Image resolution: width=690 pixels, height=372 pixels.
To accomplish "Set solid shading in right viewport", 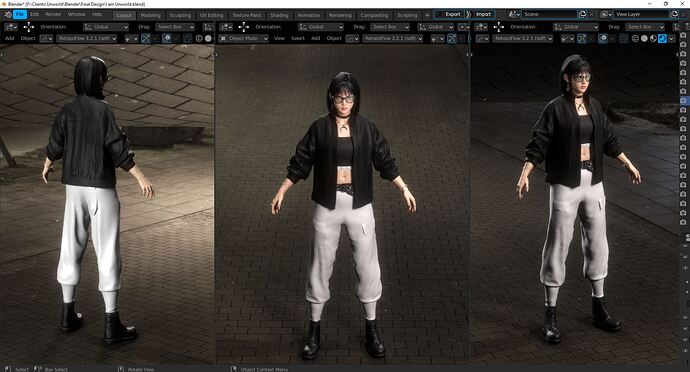I will point(644,38).
